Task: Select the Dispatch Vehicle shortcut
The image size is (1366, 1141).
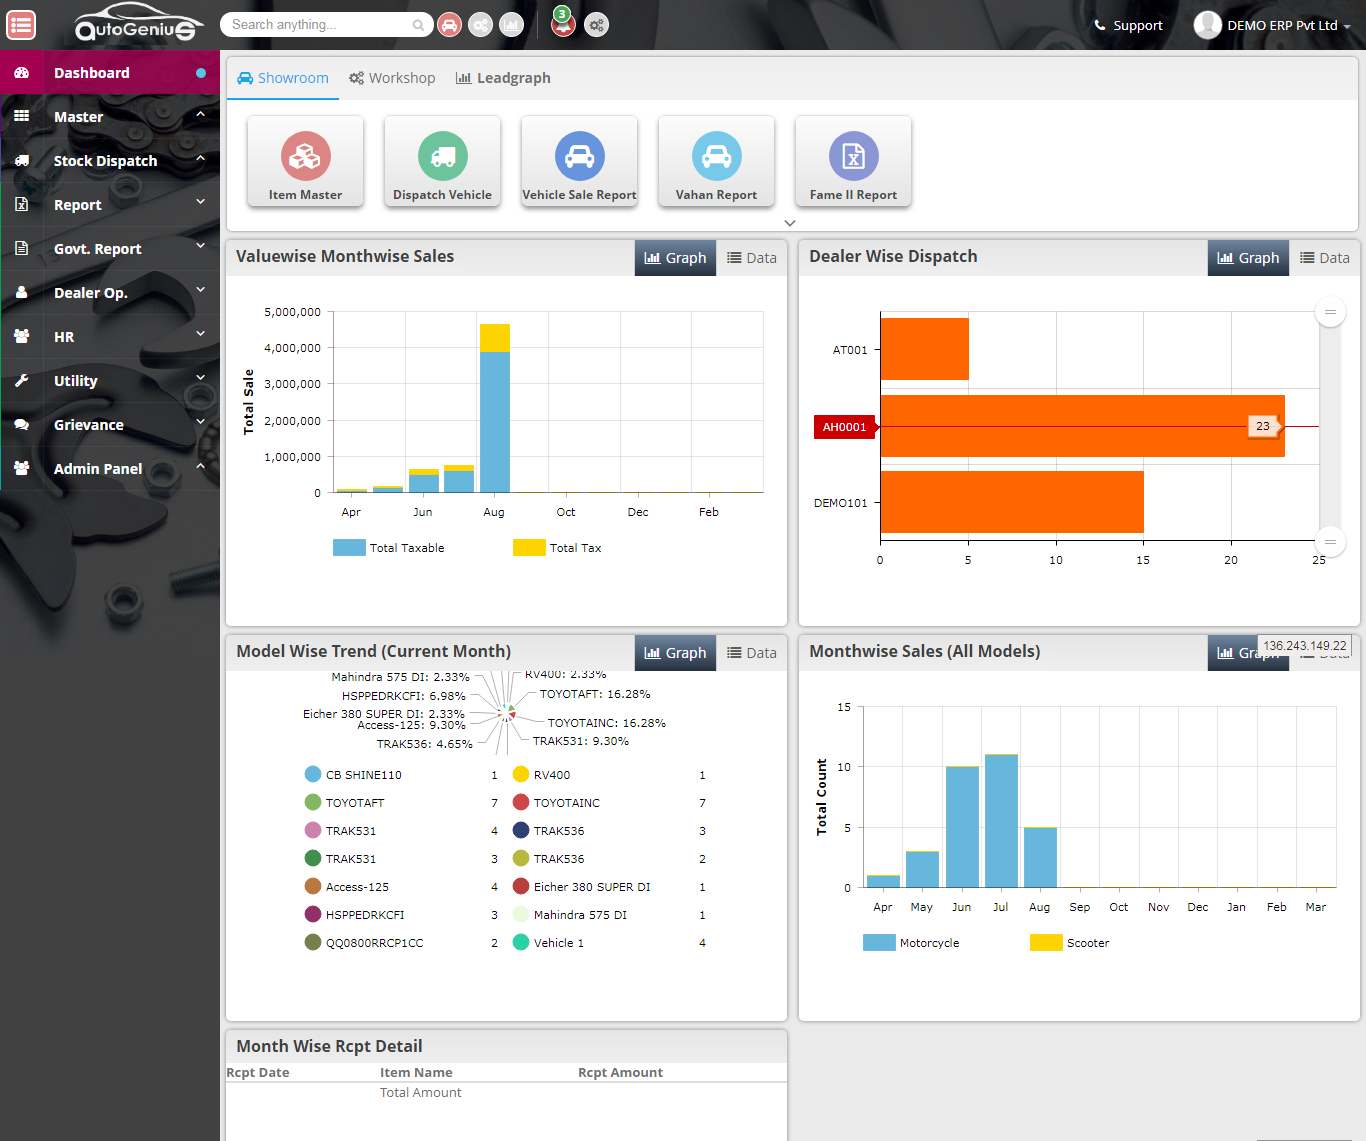Action: click(442, 161)
